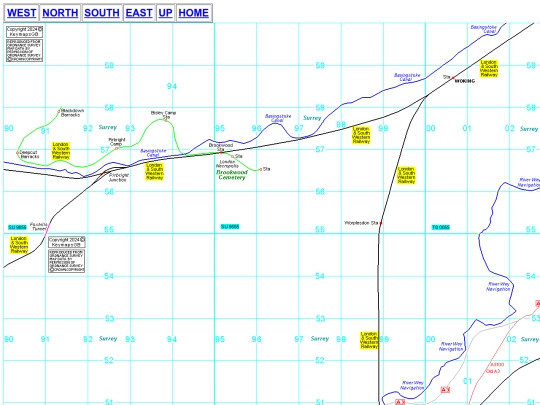
Task: Click the London Necropolis label
Action: 227,164
